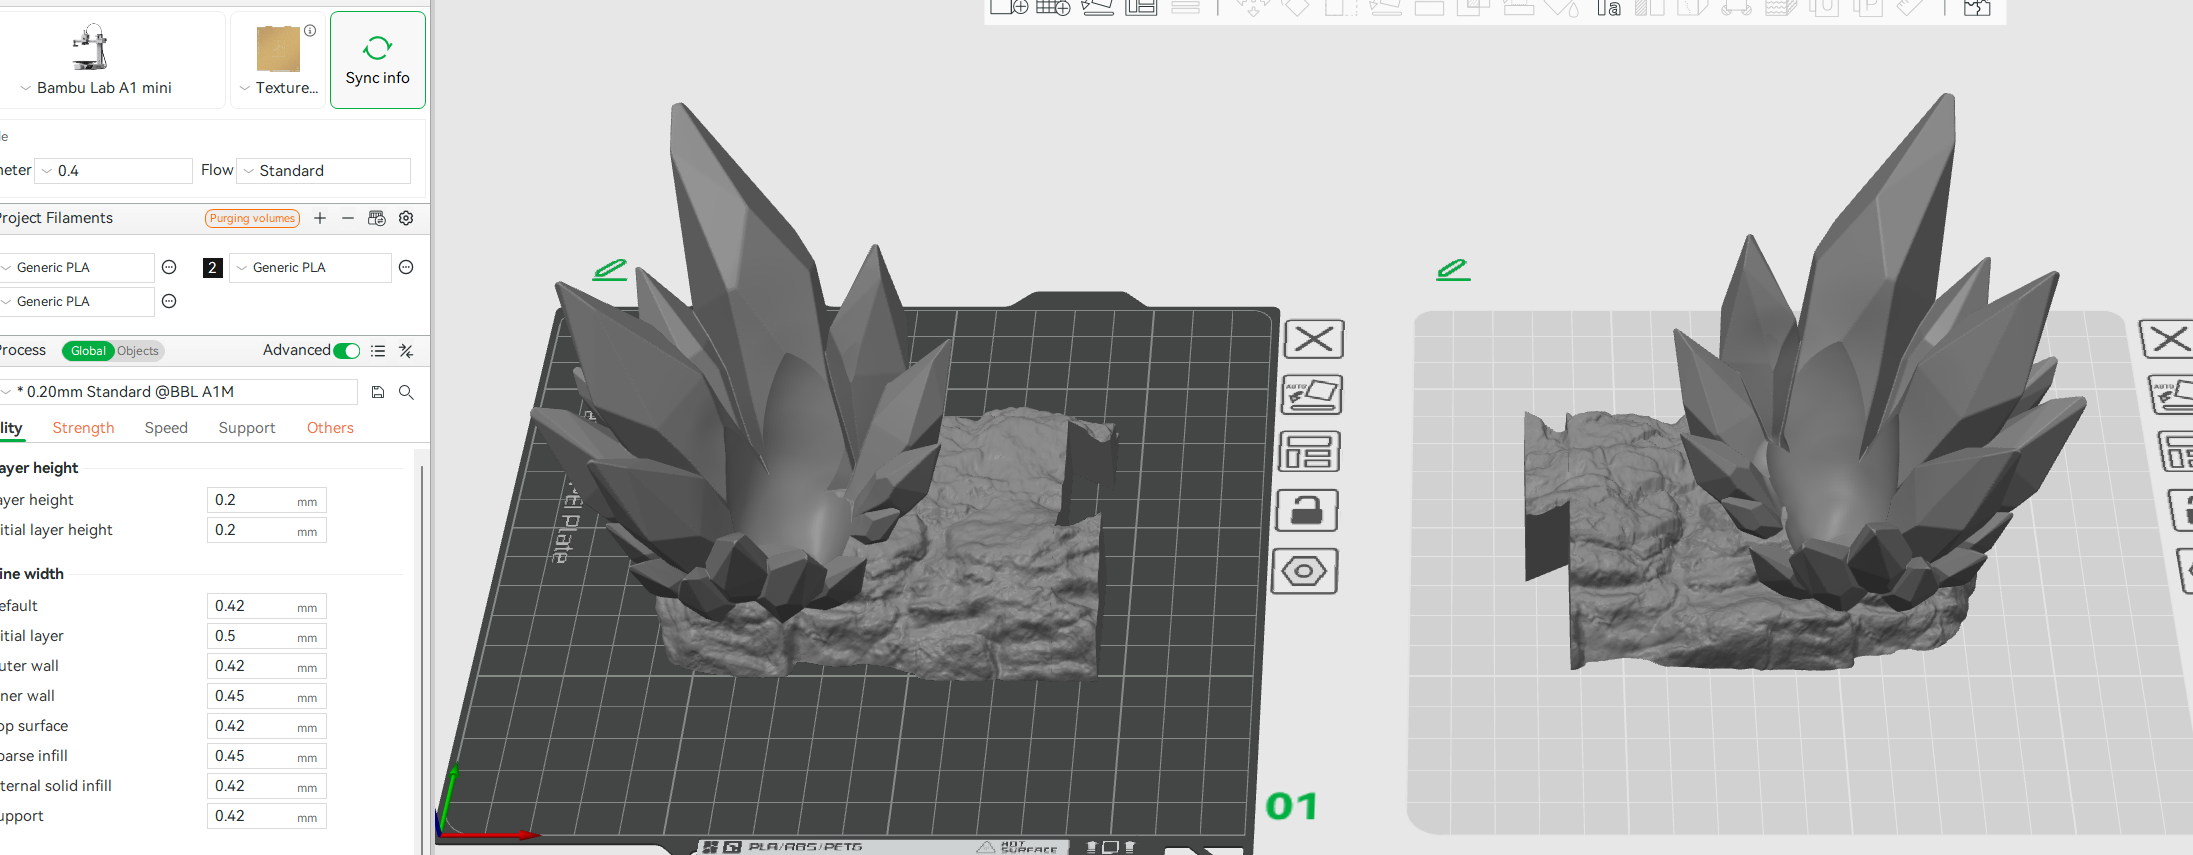The width and height of the screenshot is (2193, 855).
Task: Remove all objects on plate 01
Action: [x=1313, y=339]
